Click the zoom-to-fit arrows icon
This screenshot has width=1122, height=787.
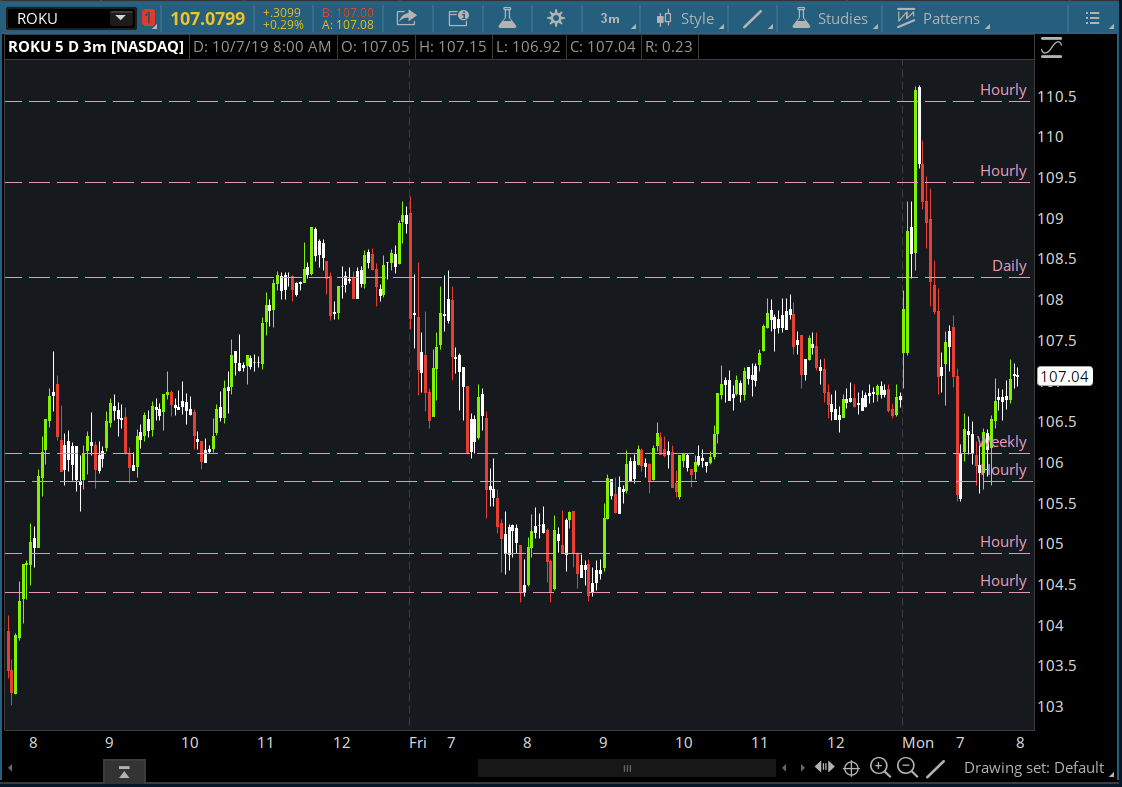pyautogui.click(x=824, y=766)
